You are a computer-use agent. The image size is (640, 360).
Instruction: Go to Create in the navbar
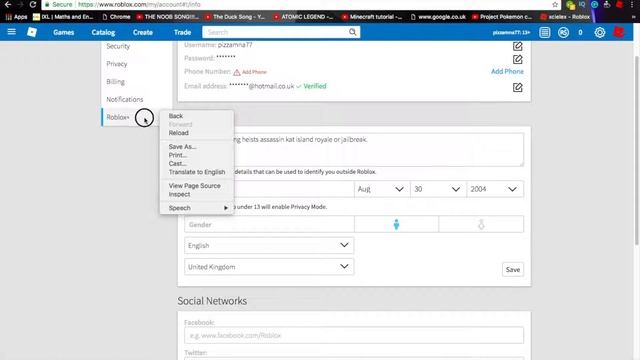click(x=142, y=32)
